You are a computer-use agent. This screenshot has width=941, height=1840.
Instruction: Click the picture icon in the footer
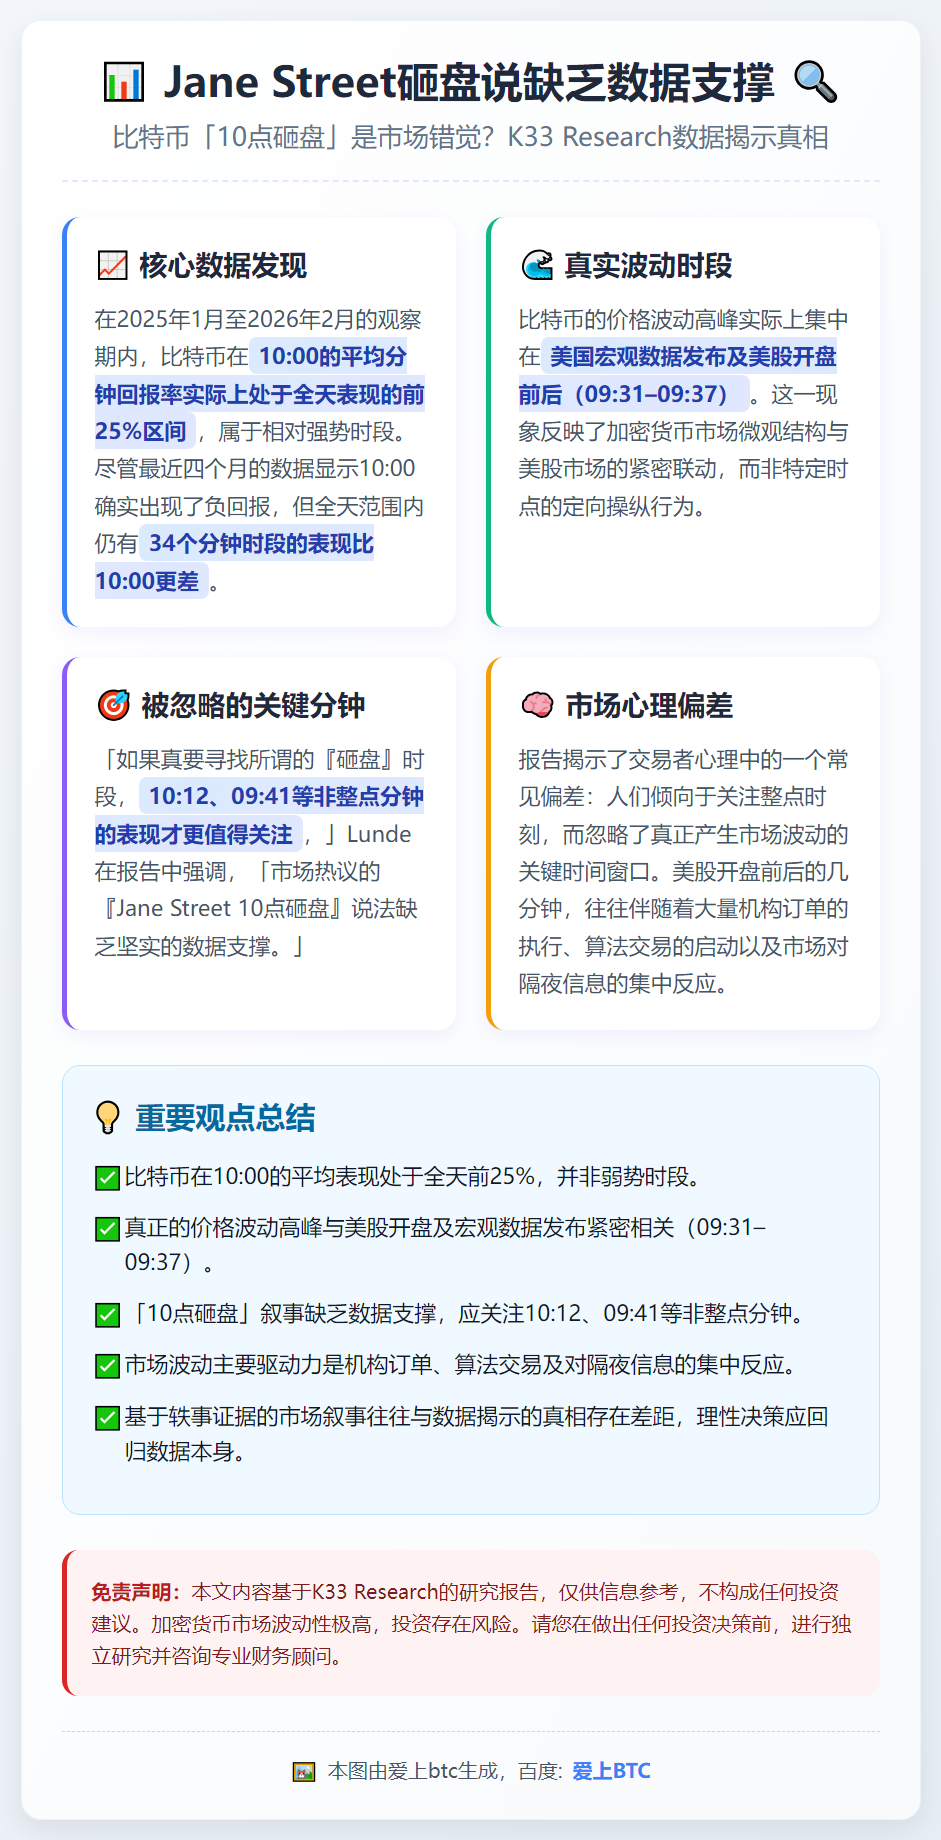[x=304, y=1772]
